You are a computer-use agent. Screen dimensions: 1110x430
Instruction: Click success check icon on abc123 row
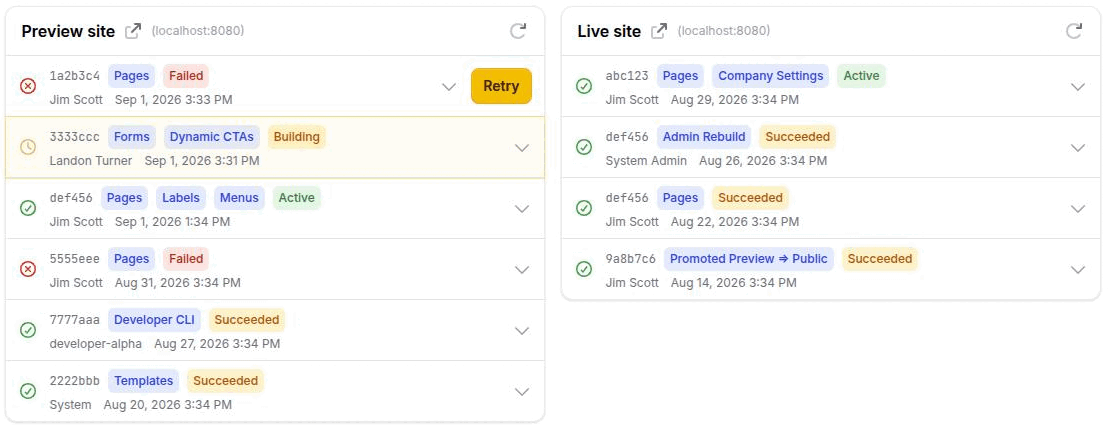pyautogui.click(x=584, y=86)
